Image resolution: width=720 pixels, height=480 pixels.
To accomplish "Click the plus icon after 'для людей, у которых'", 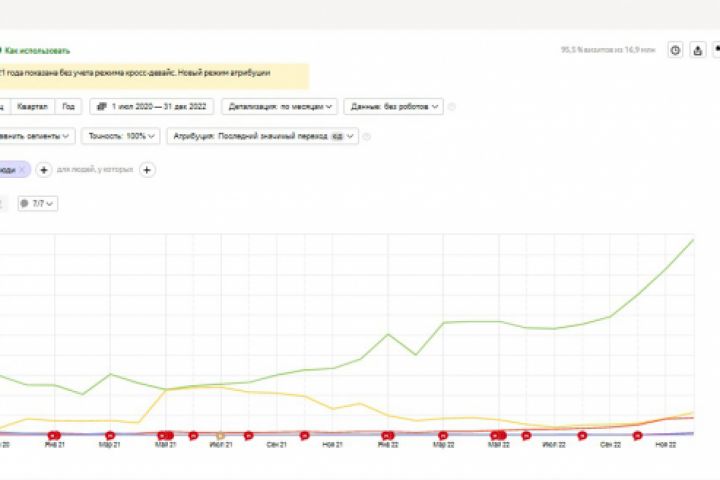I will click(147, 170).
